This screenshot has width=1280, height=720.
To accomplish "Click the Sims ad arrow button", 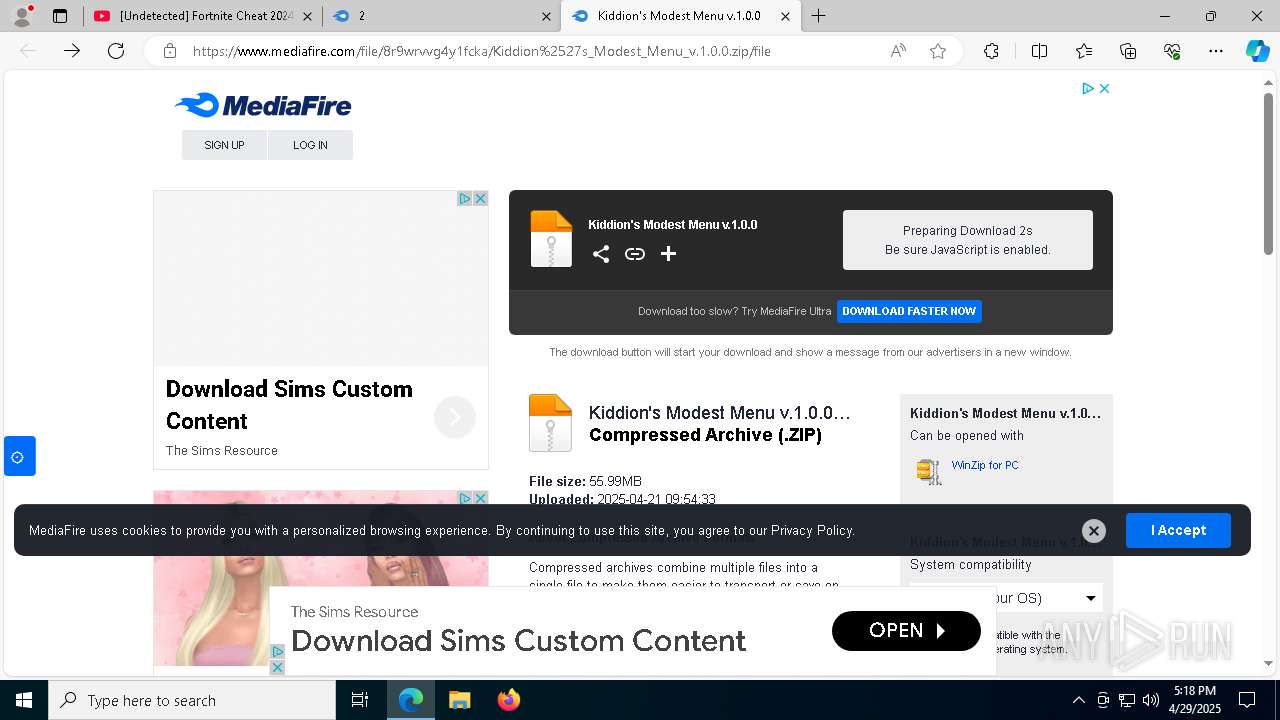I will tap(454, 417).
